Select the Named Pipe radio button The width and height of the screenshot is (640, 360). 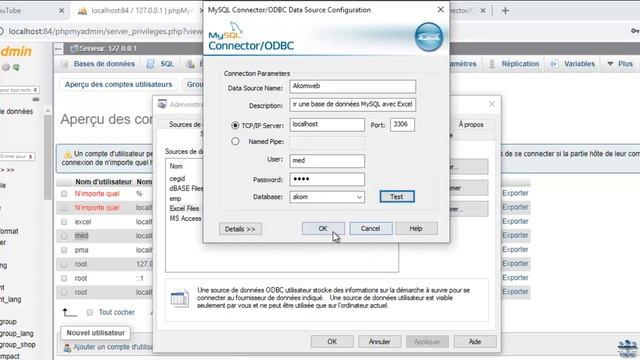[235, 141]
